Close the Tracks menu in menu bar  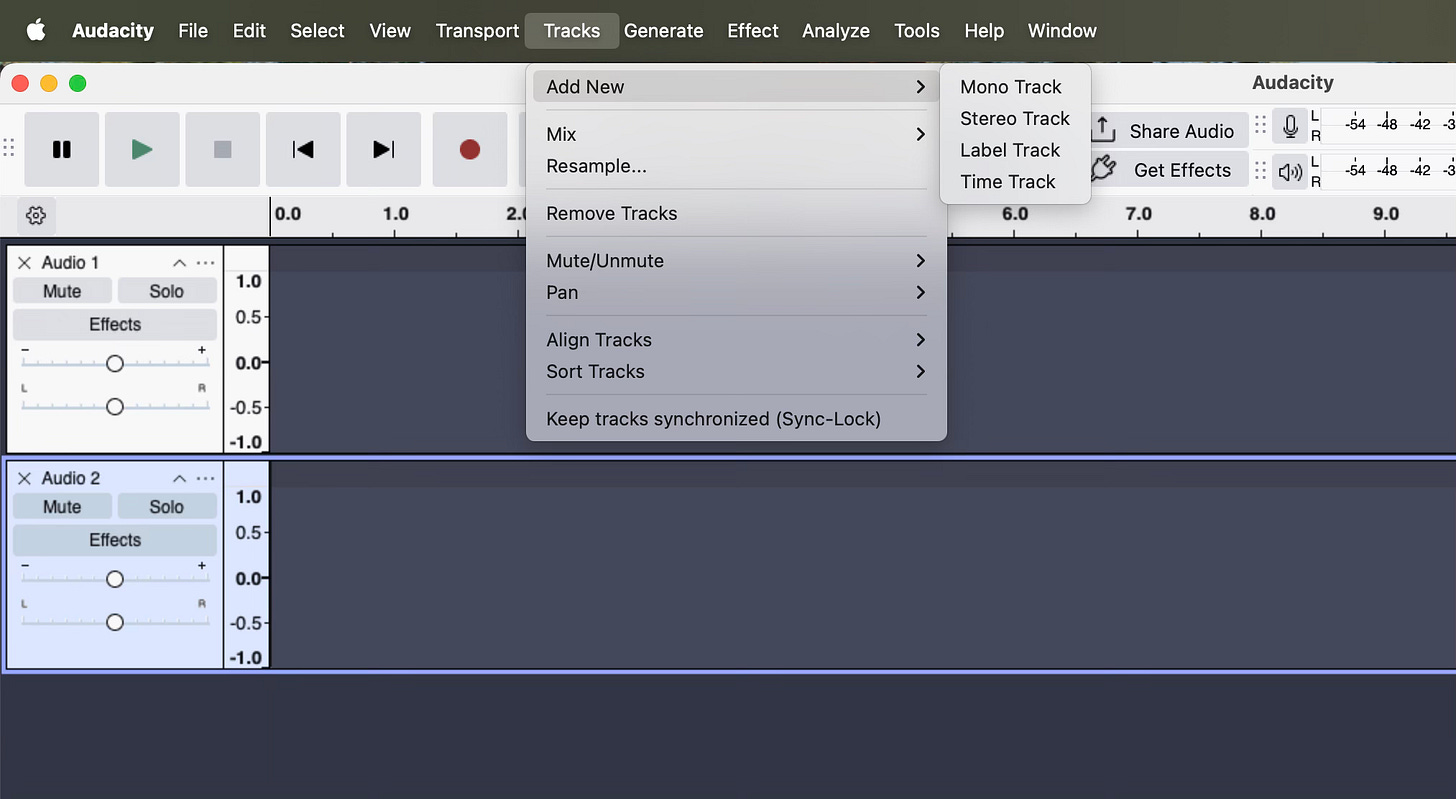572,31
